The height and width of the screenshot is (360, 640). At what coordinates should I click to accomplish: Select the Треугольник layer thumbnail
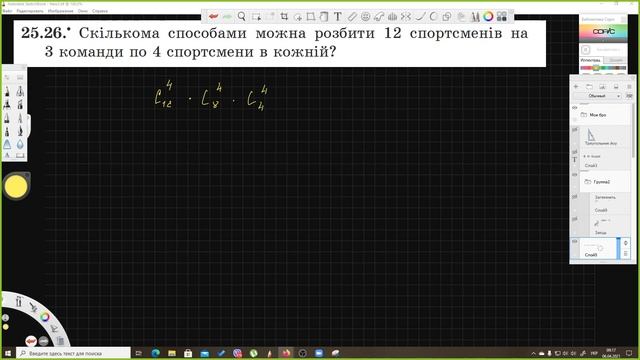click(591, 134)
